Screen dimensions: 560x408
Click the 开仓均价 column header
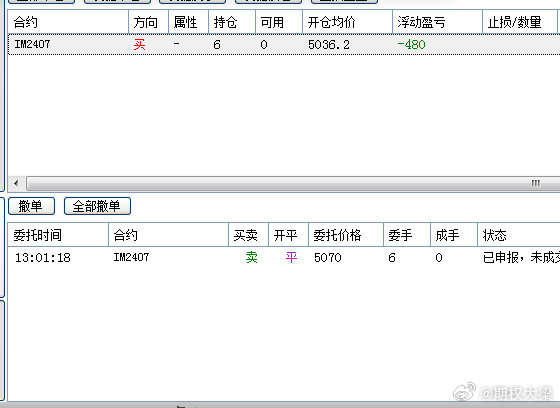click(348, 22)
